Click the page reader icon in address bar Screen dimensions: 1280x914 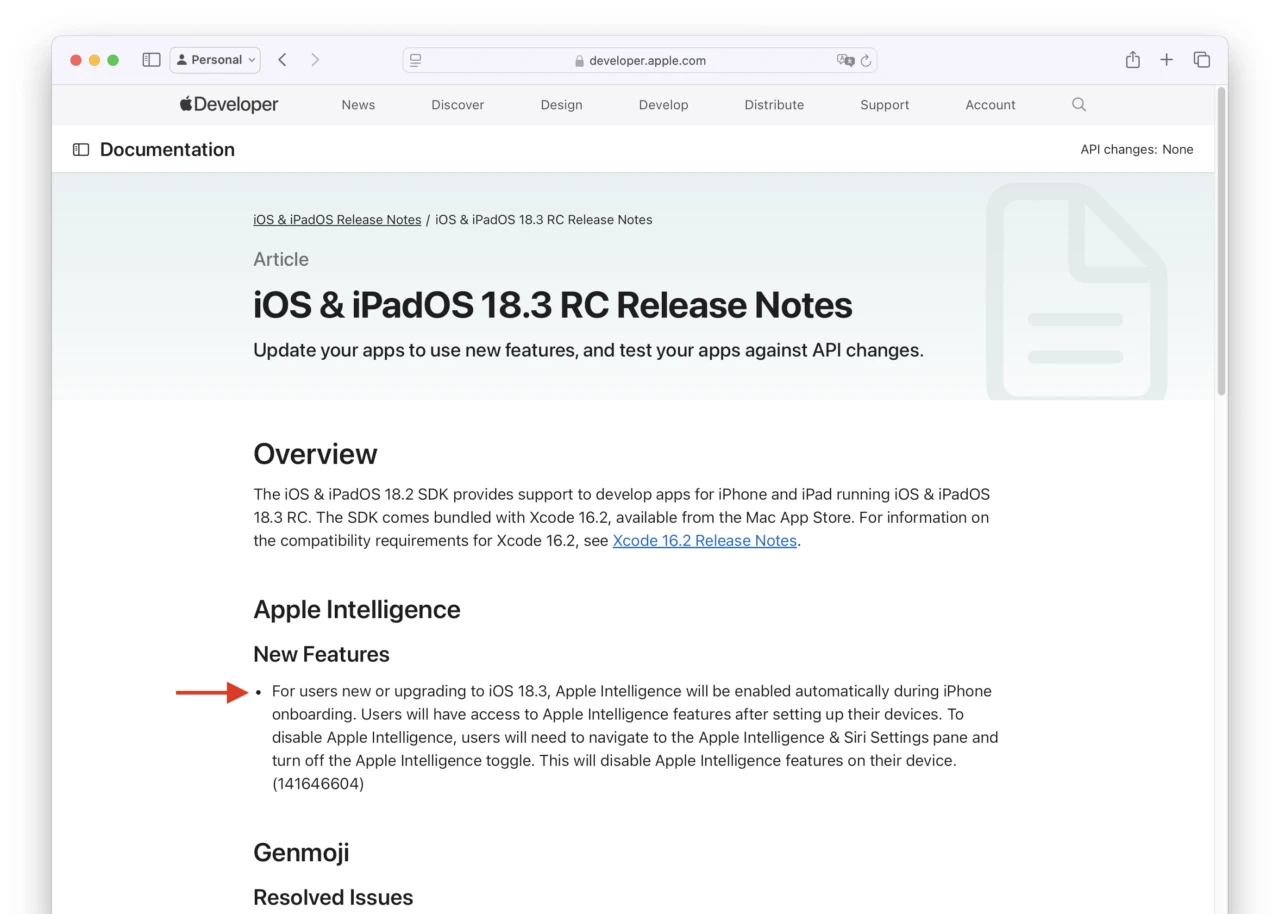[x=416, y=60]
